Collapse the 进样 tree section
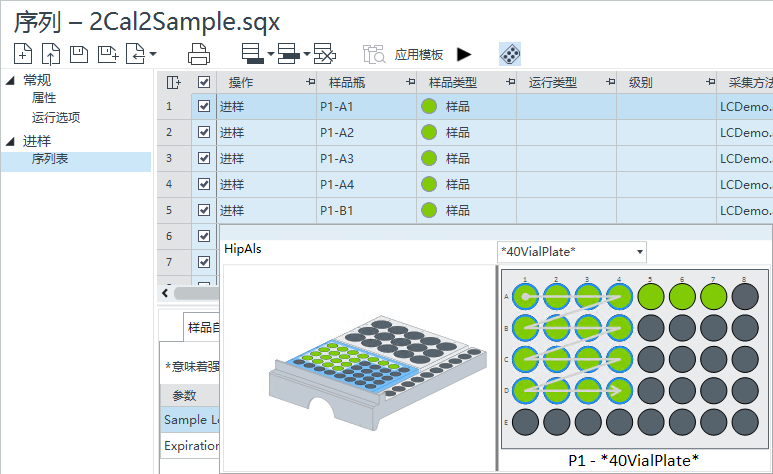773x474 pixels. point(10,142)
